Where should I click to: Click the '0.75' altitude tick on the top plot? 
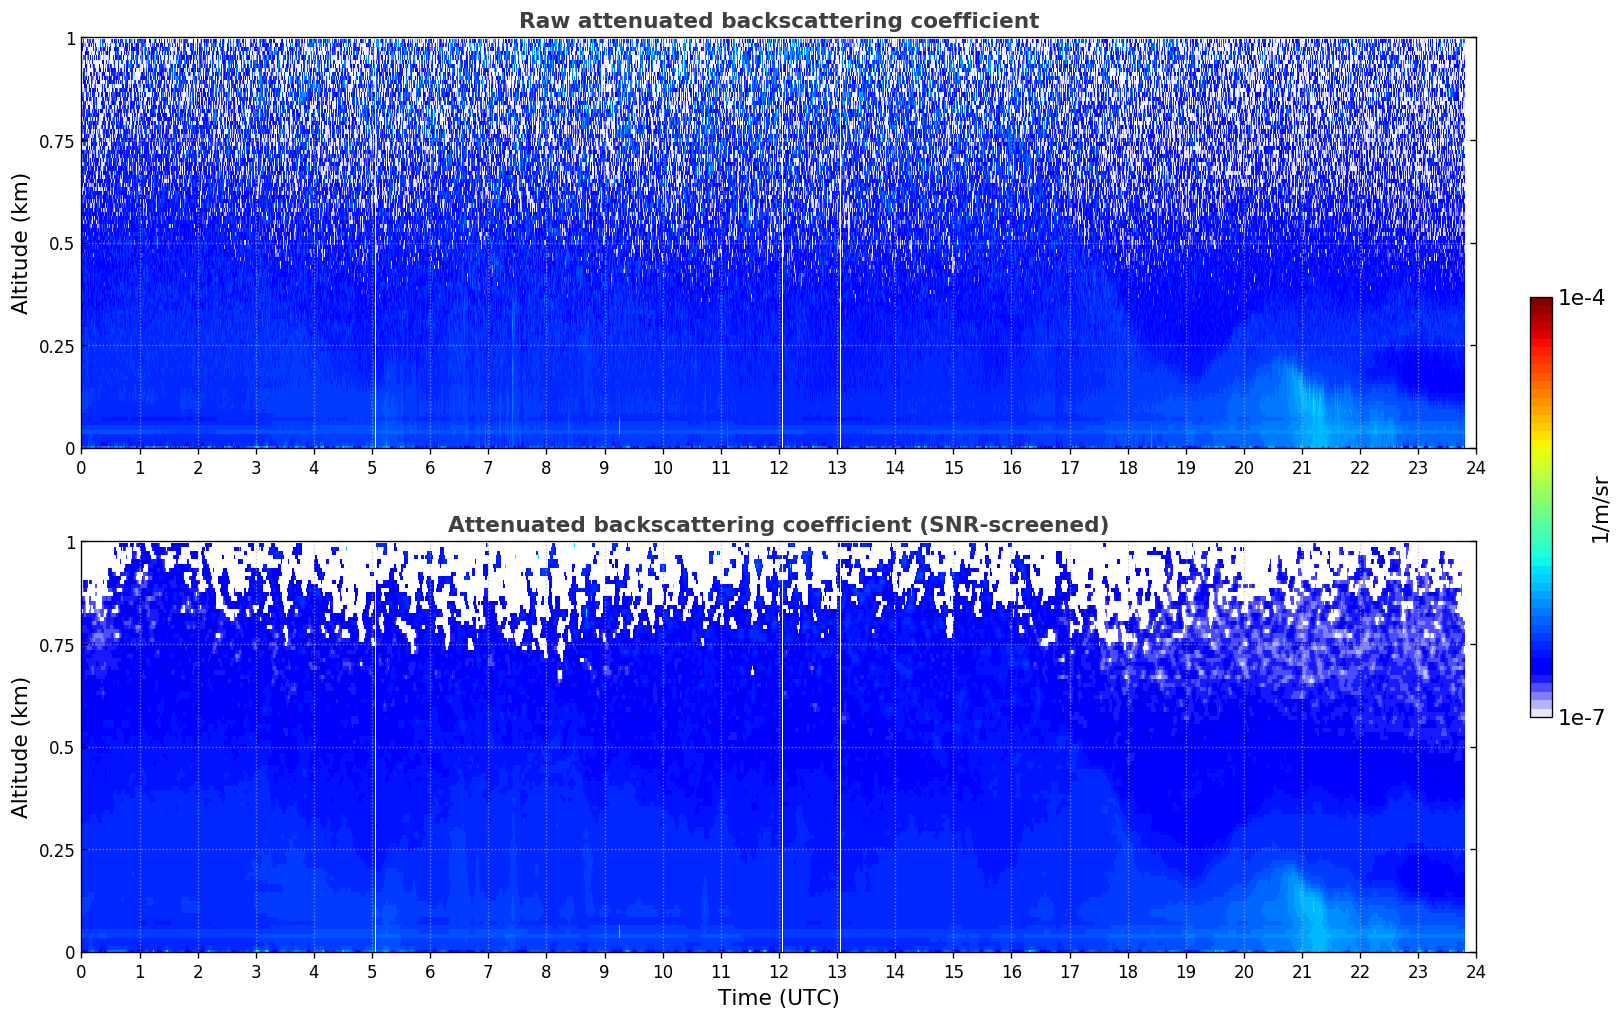[x=56, y=141]
